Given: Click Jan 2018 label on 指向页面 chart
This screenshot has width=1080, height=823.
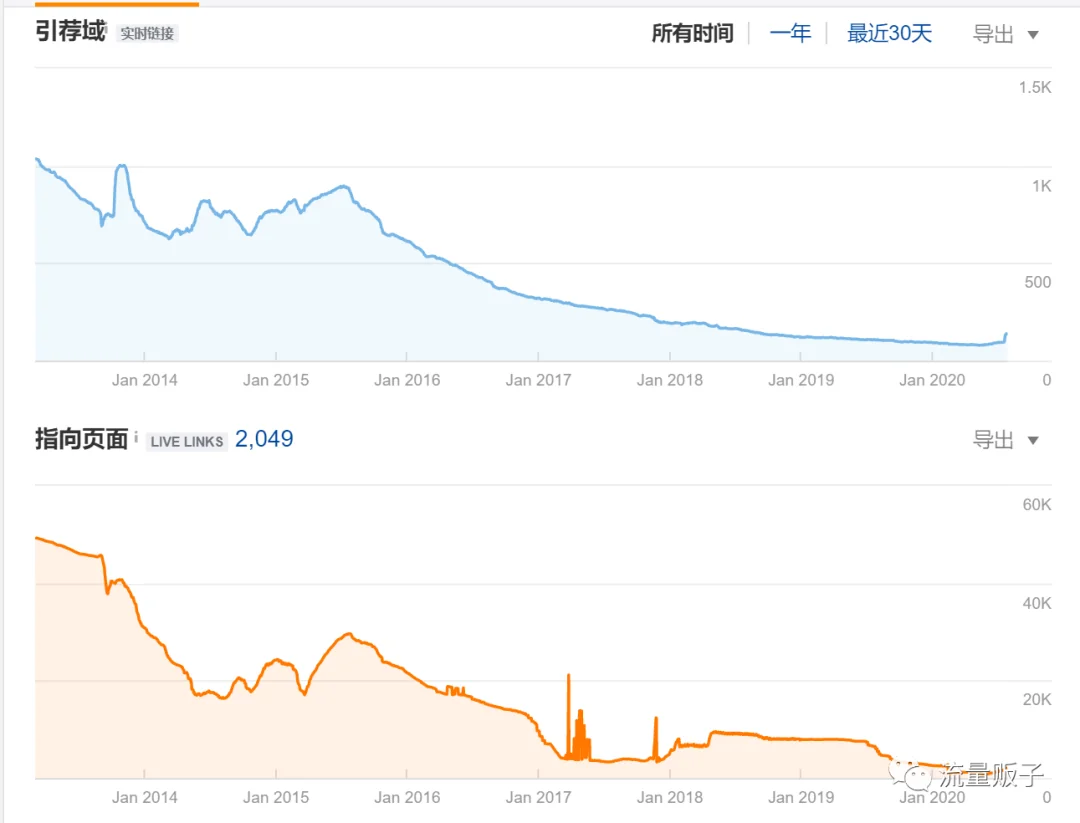Looking at the screenshot, I should tap(669, 798).
